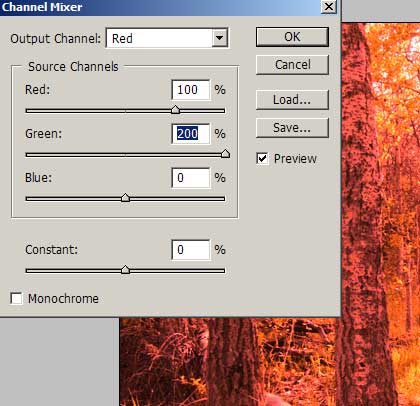Image resolution: width=420 pixels, height=406 pixels.
Task: Click the Red percentage input field
Action: point(191,90)
